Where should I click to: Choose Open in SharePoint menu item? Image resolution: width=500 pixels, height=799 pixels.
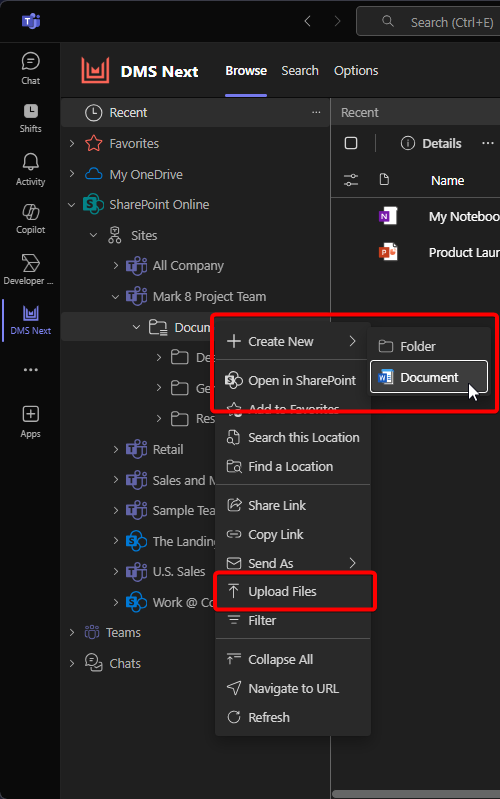point(293,380)
